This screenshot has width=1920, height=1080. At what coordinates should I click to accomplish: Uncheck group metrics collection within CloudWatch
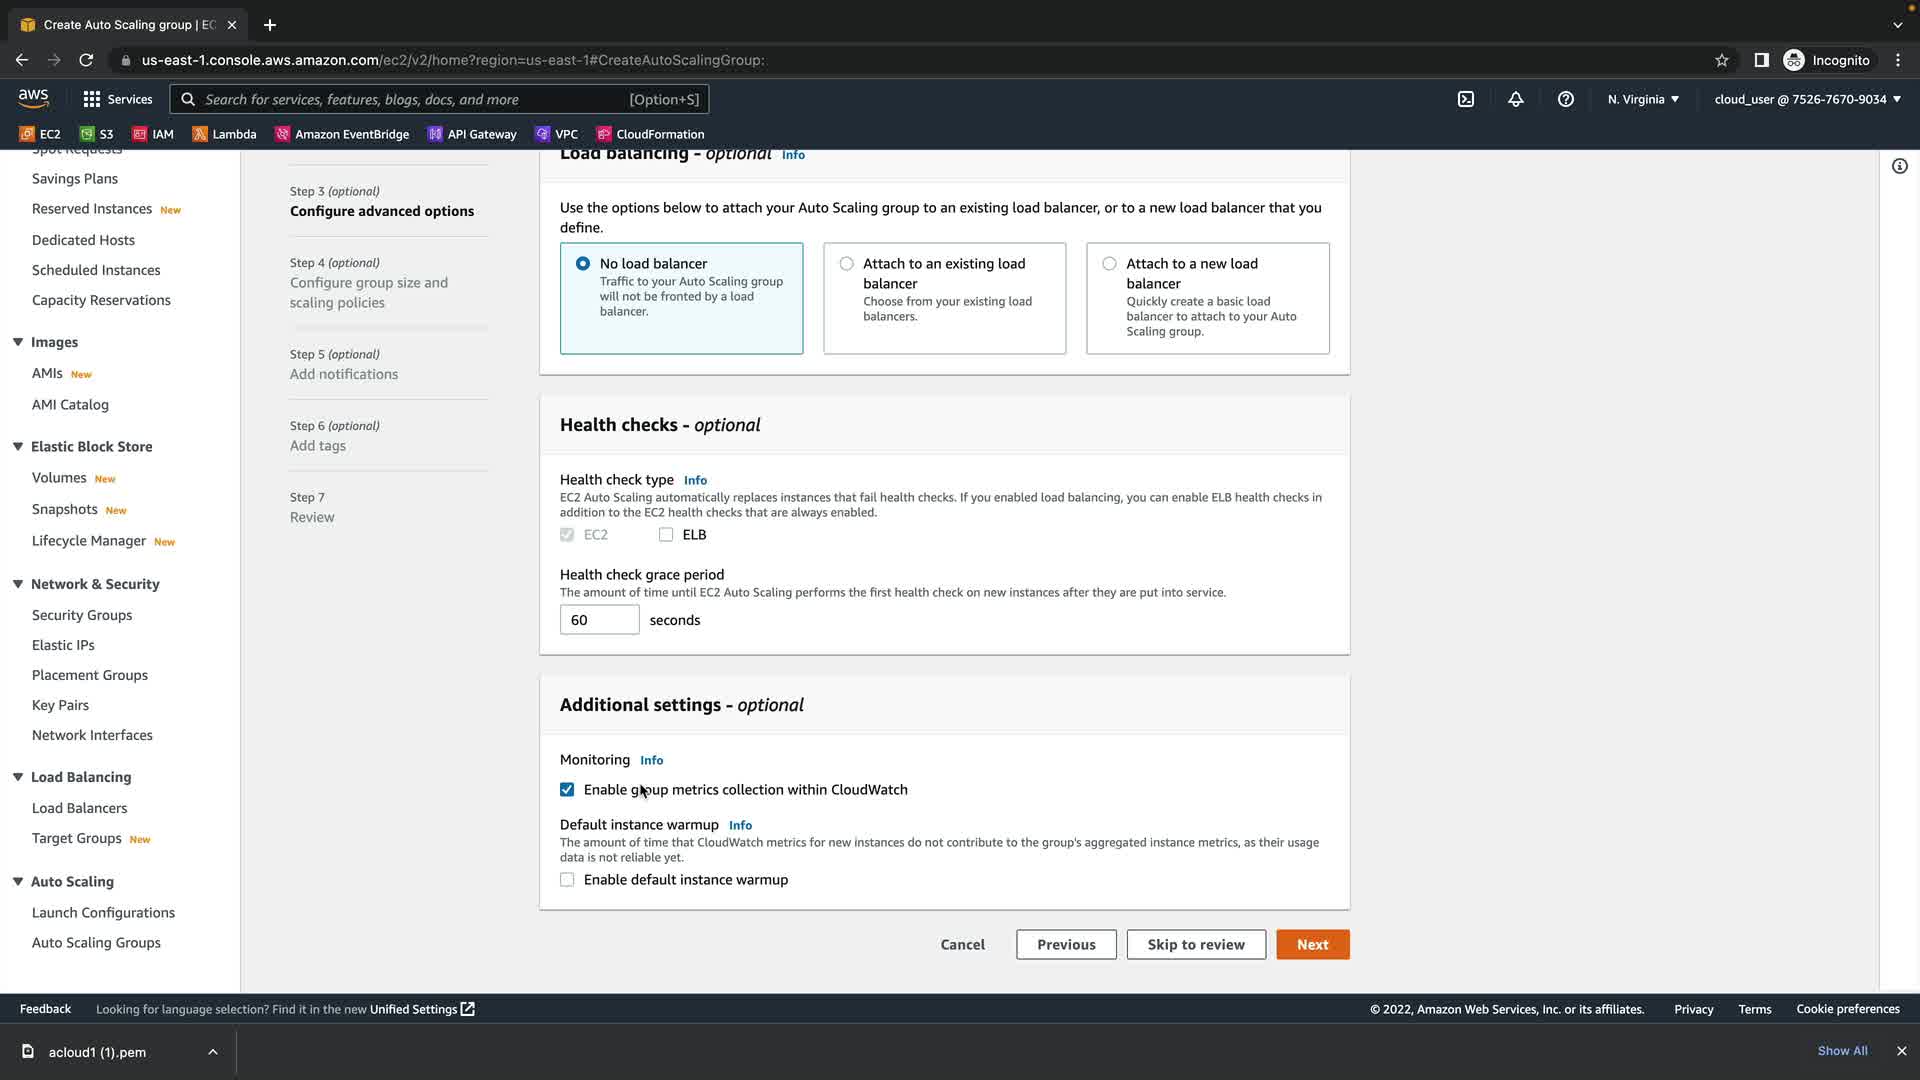pos(567,790)
